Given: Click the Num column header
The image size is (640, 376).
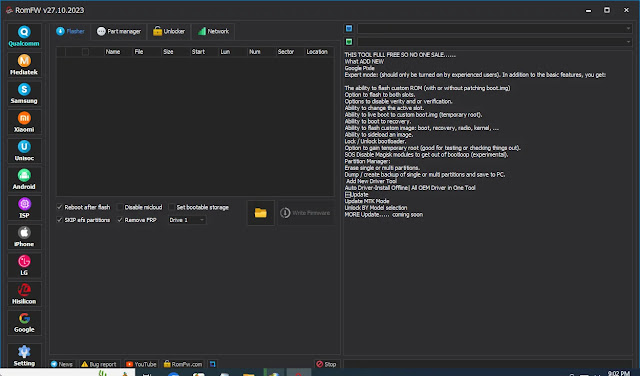Looking at the screenshot, I should click(255, 51).
